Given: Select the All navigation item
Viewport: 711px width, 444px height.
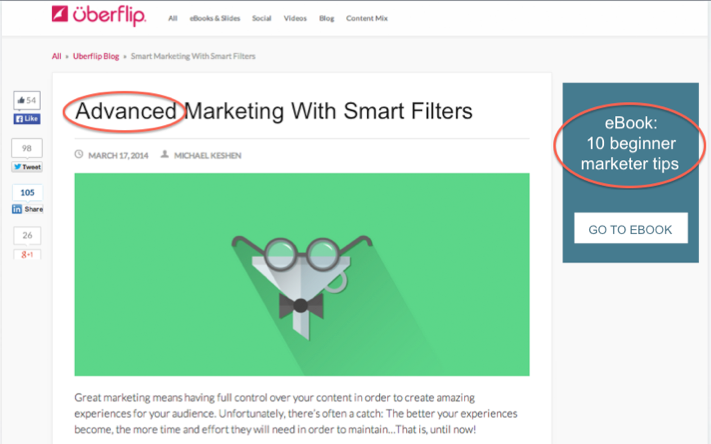Looking at the screenshot, I should [x=172, y=19].
